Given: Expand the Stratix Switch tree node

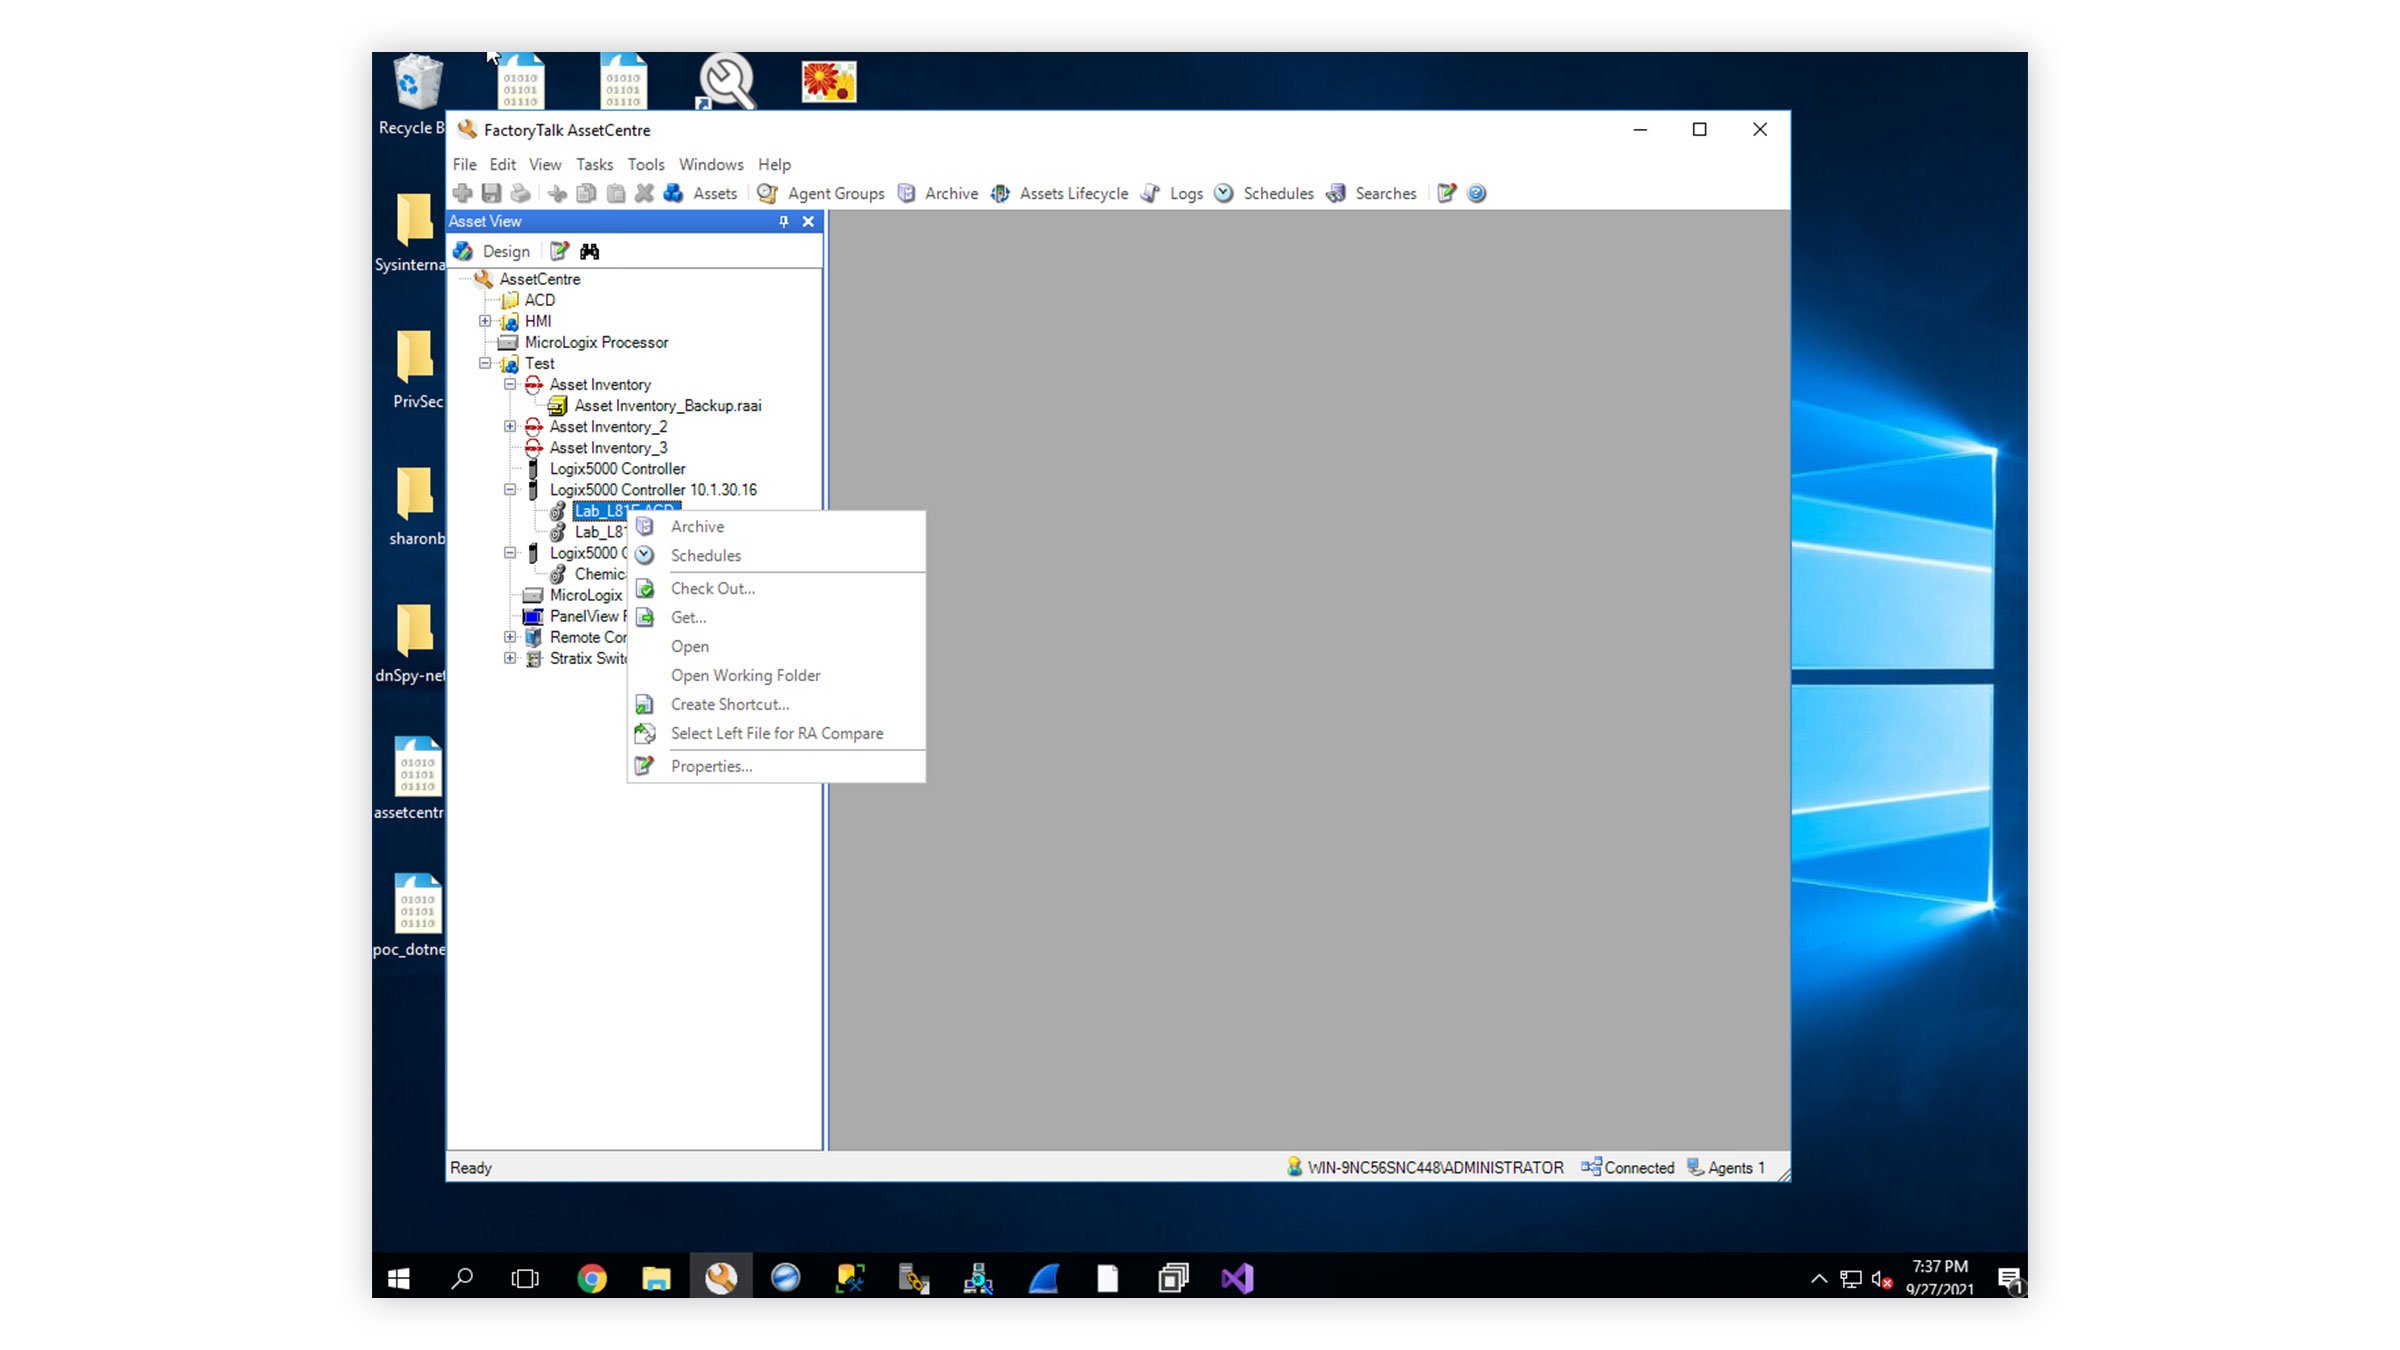Looking at the screenshot, I should pos(510,658).
